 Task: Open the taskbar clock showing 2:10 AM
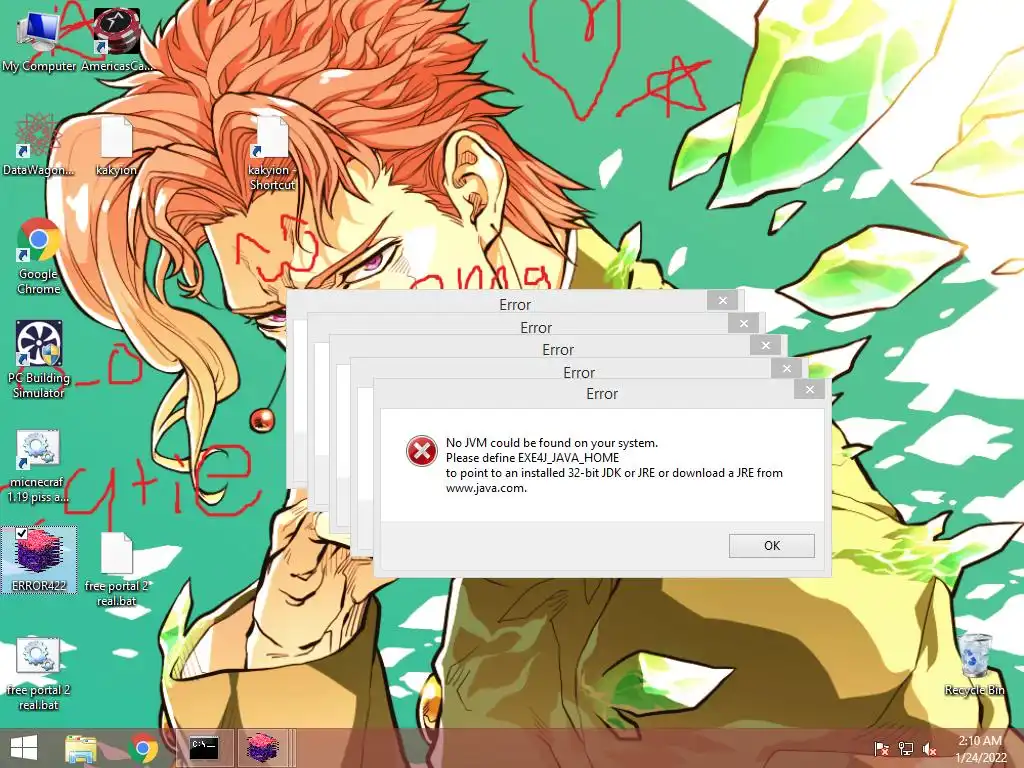pyautogui.click(x=980, y=748)
